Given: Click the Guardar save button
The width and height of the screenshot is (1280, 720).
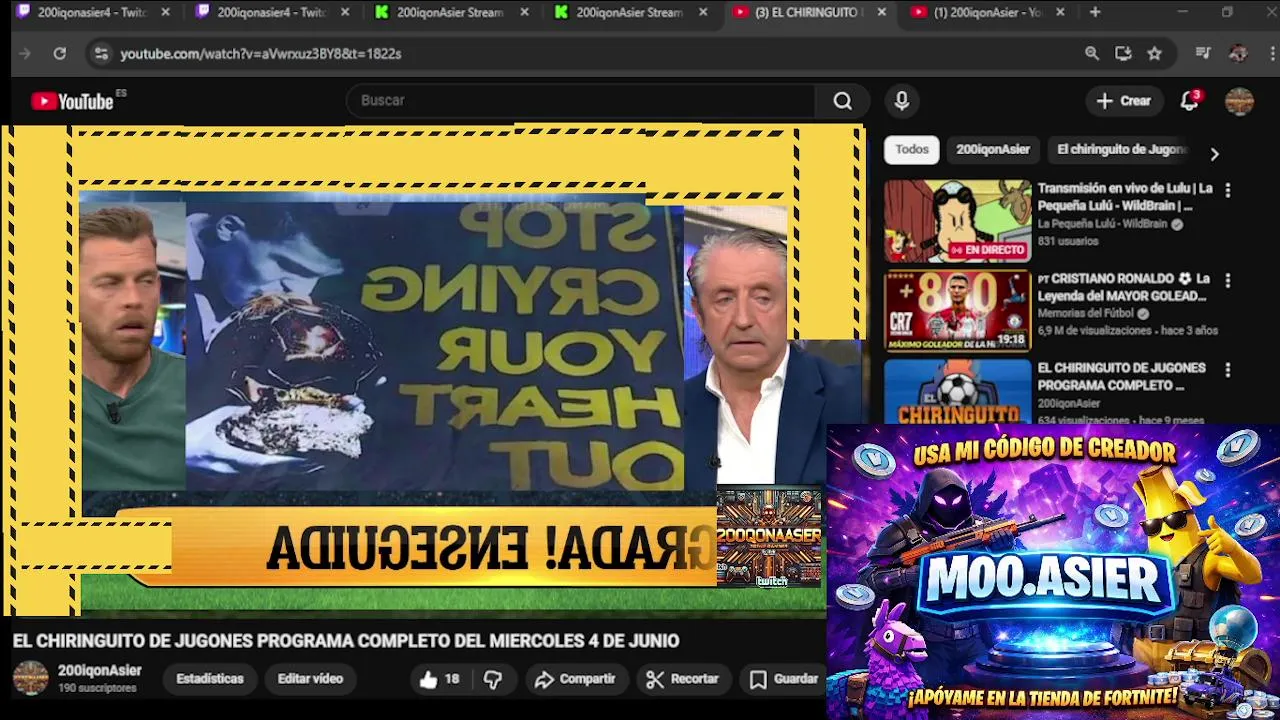Looking at the screenshot, I should tap(785, 679).
